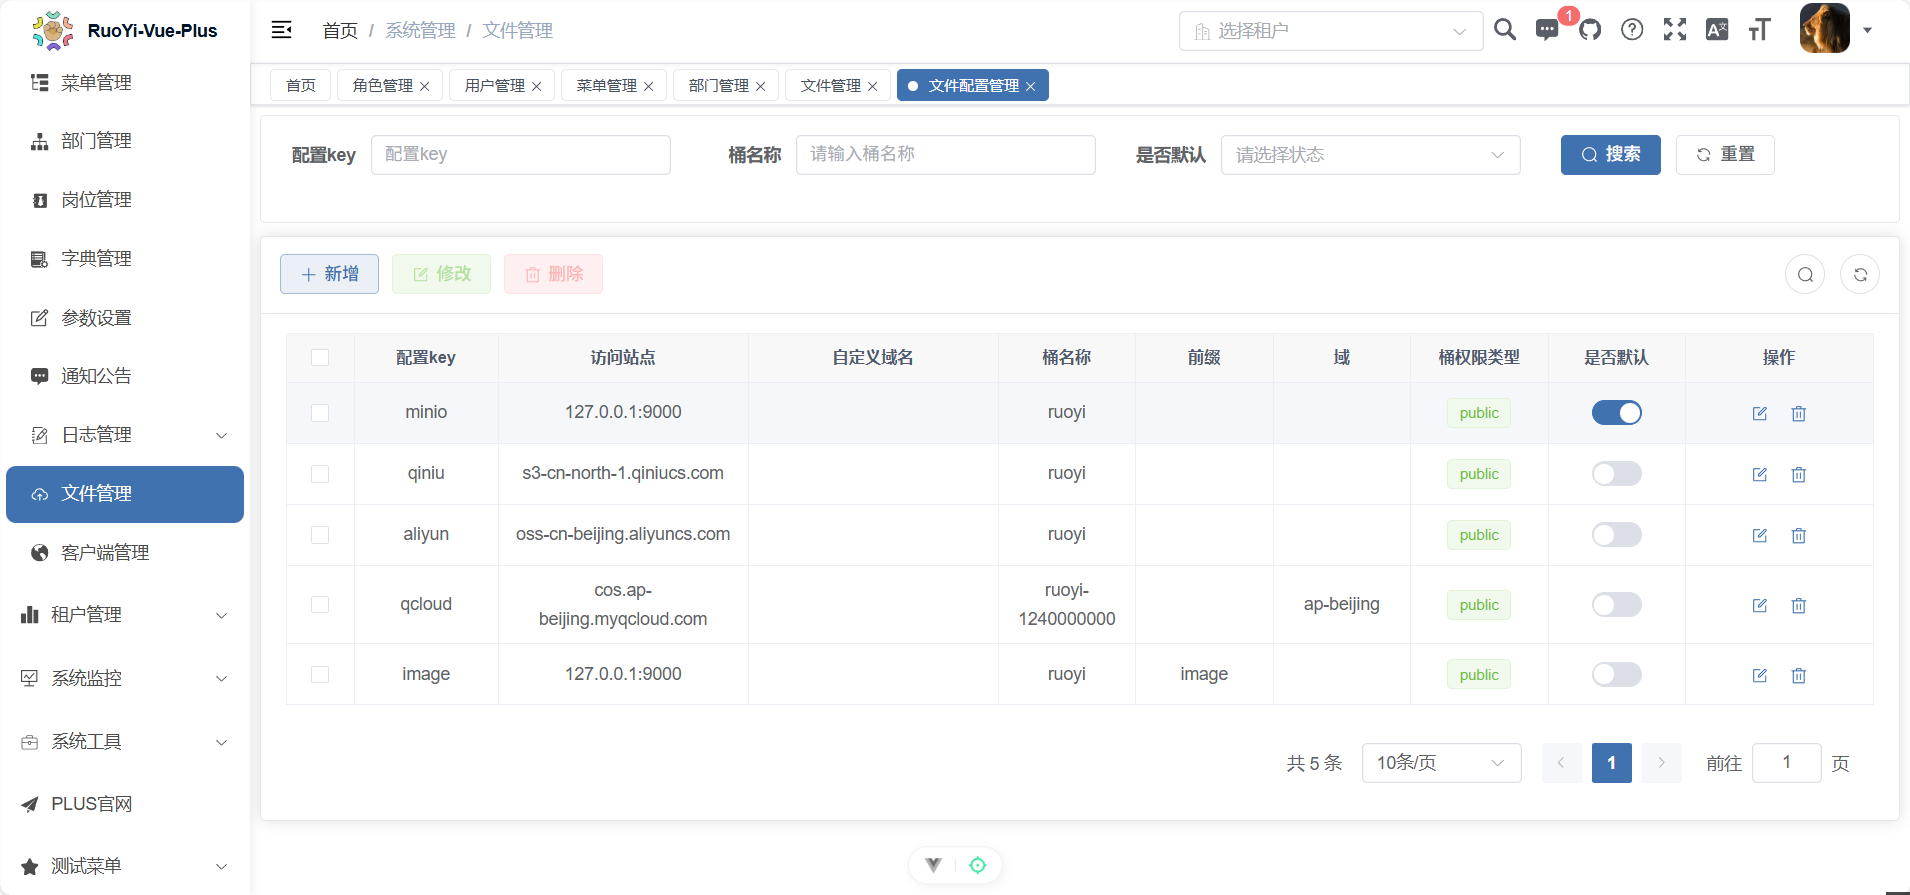
Task: Check the qiniu row checkbox
Action: coord(320,474)
